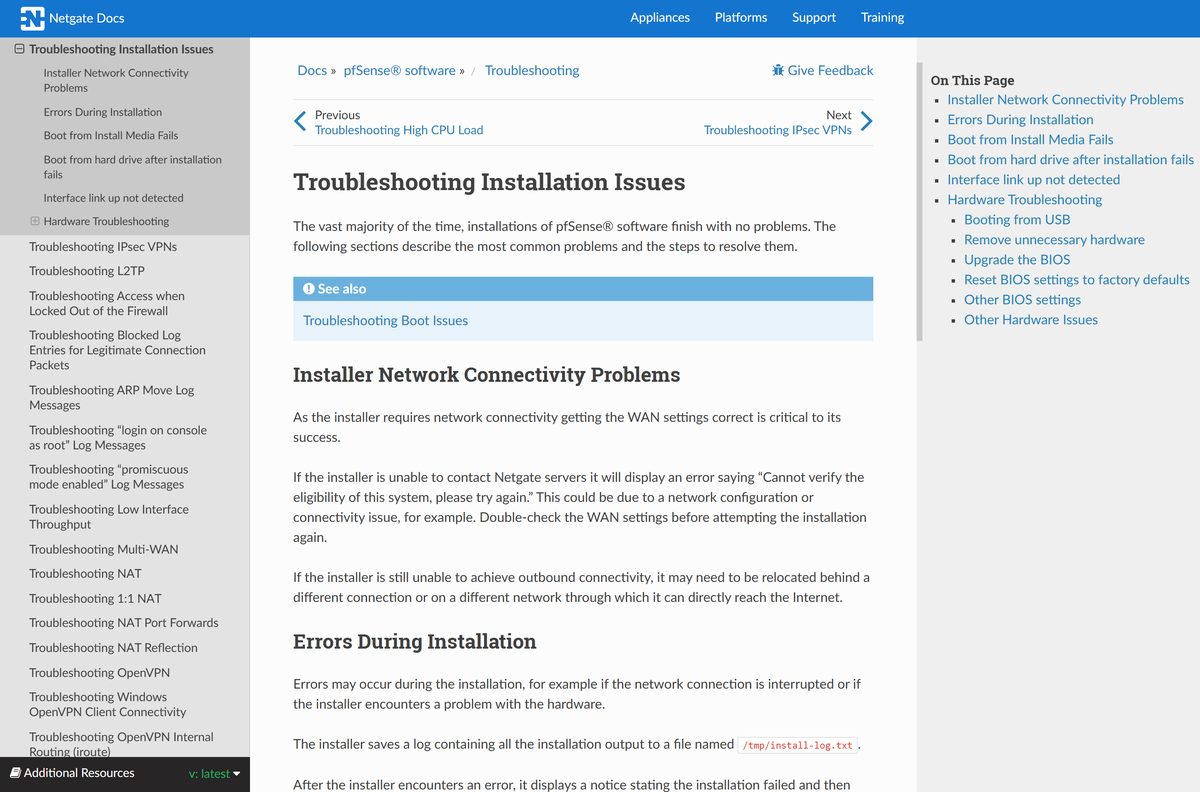This screenshot has height=792, width=1200.
Task: Open Troubleshooting login on console as root
Action: tap(118, 437)
